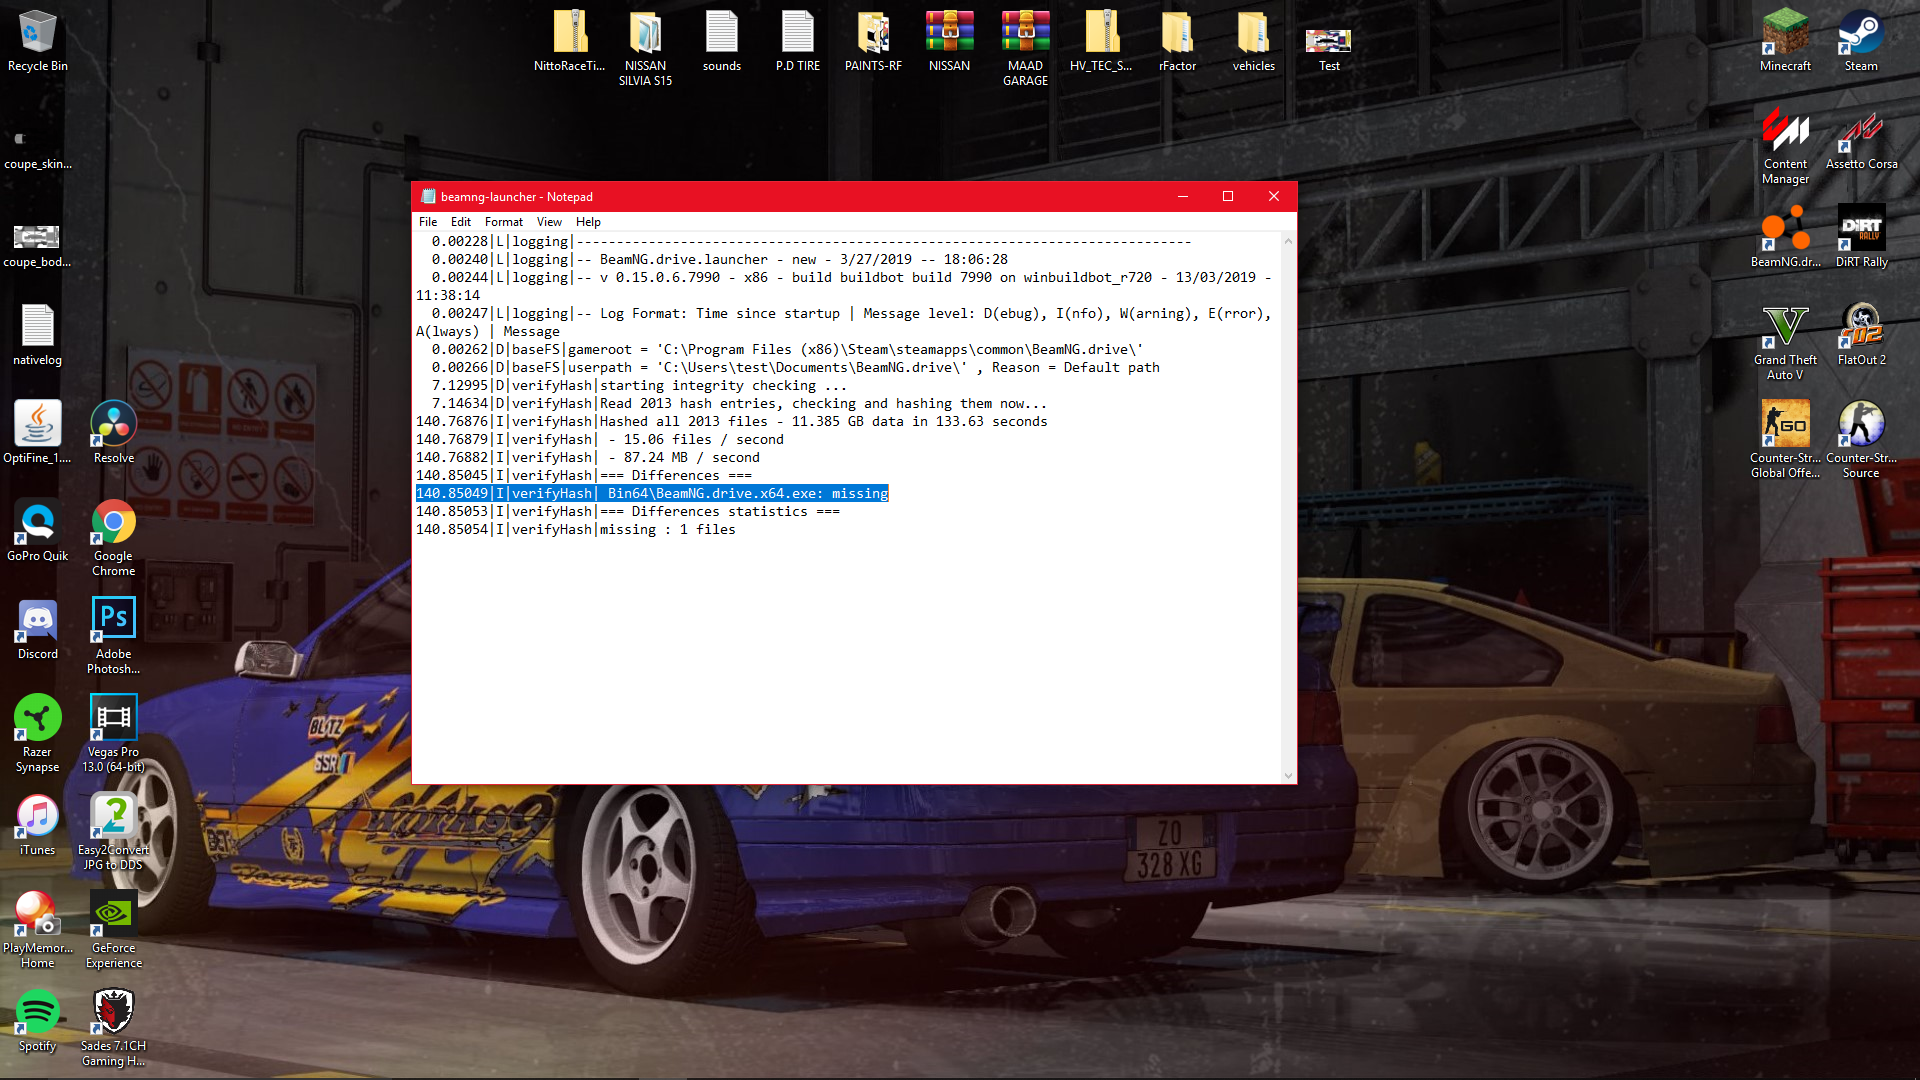Select the Google Chrome shortcut
Image resolution: width=1920 pixels, height=1080 pixels.
(113, 529)
